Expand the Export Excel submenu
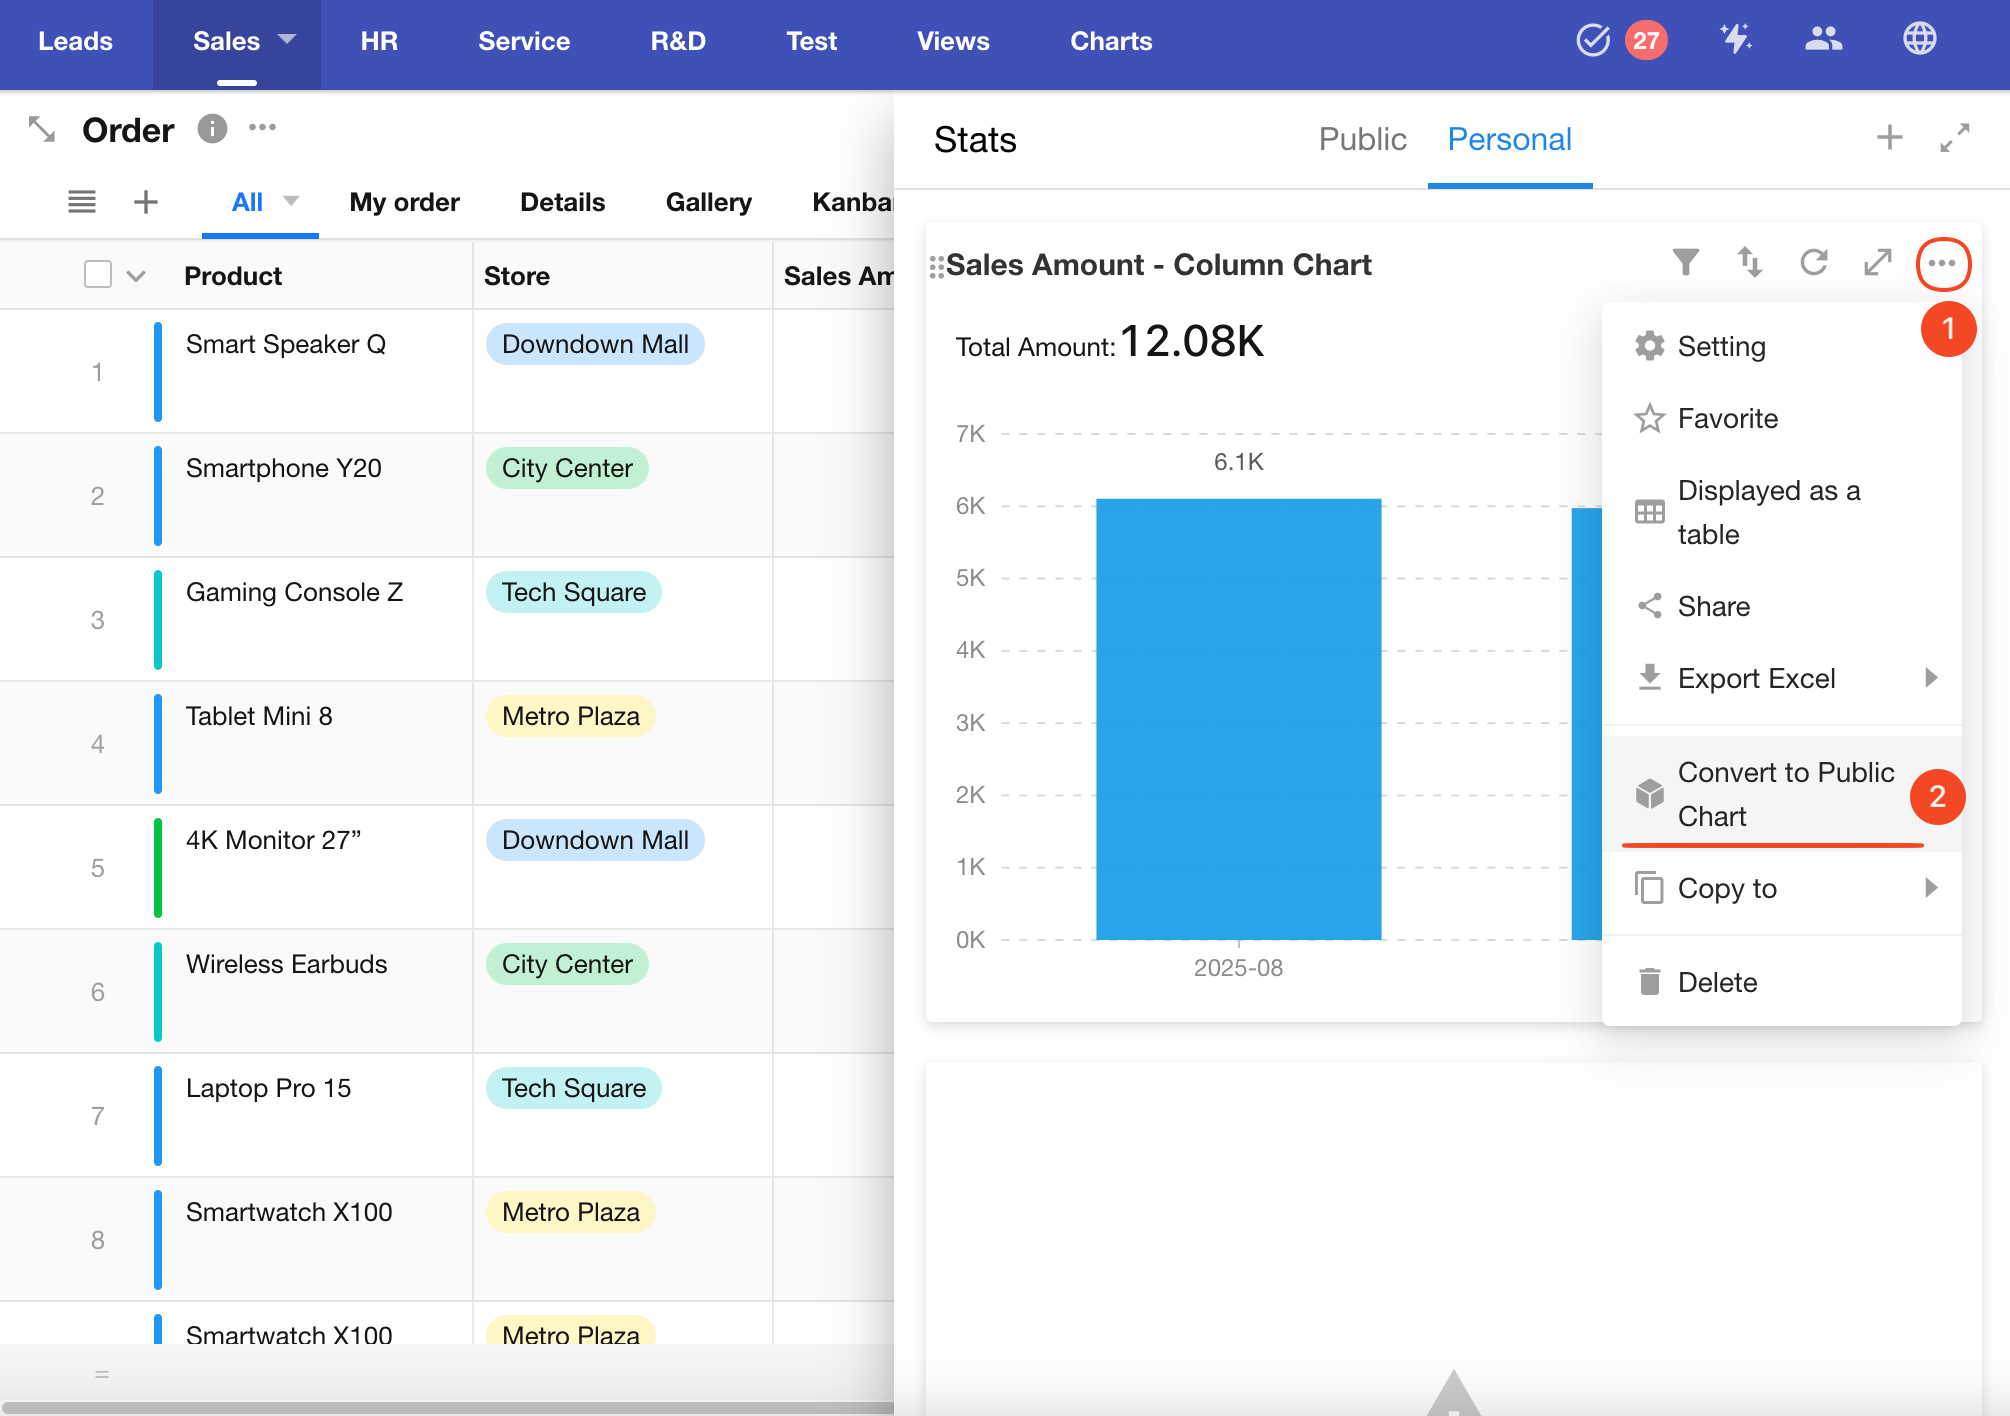The image size is (2010, 1416). point(1930,678)
